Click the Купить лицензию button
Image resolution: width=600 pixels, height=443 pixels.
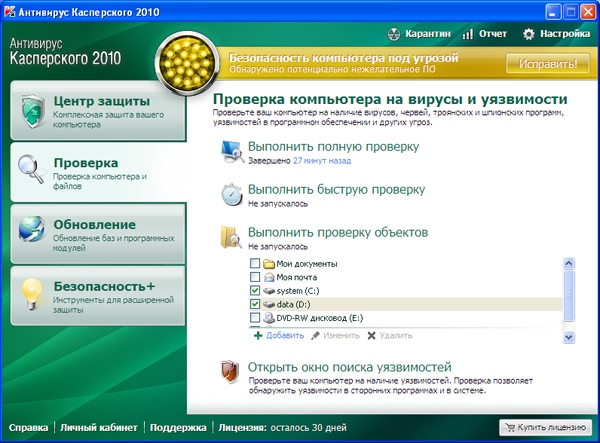546,427
